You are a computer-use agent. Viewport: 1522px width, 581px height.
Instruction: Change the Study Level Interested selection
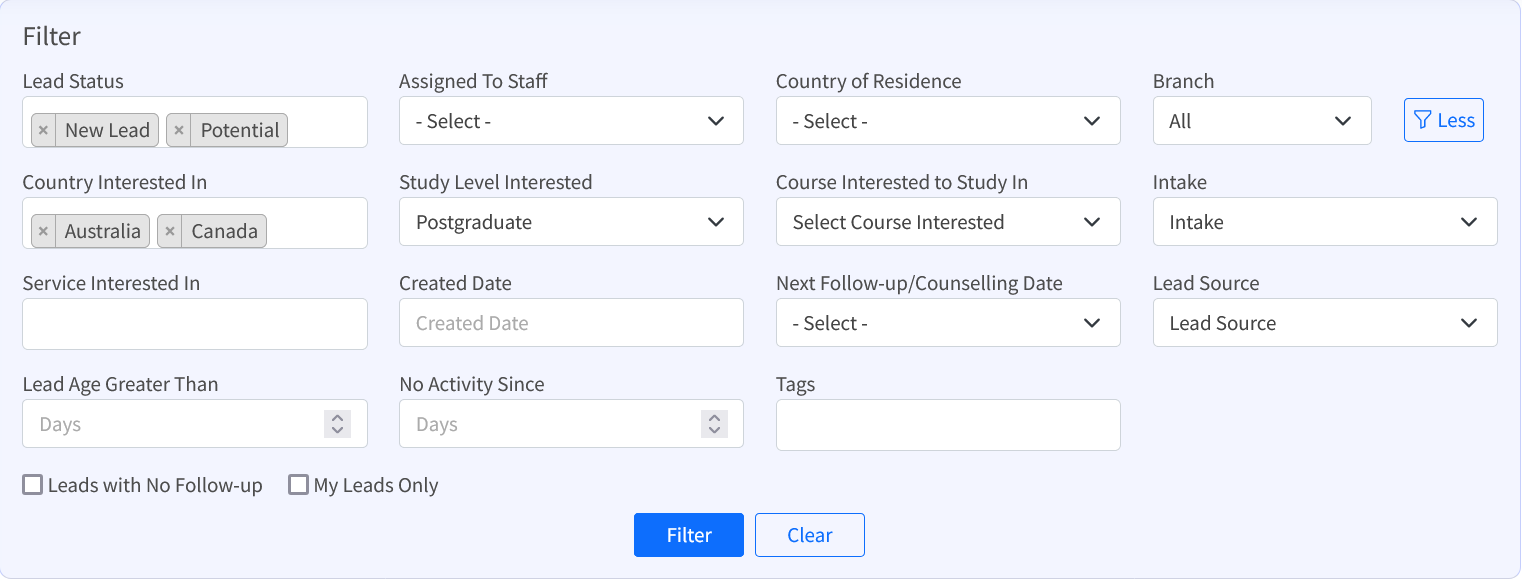[x=571, y=222]
